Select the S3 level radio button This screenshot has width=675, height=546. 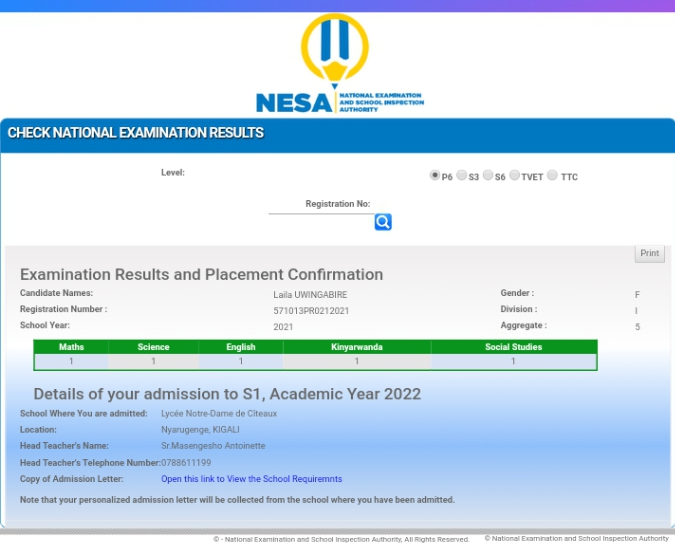[x=461, y=175]
